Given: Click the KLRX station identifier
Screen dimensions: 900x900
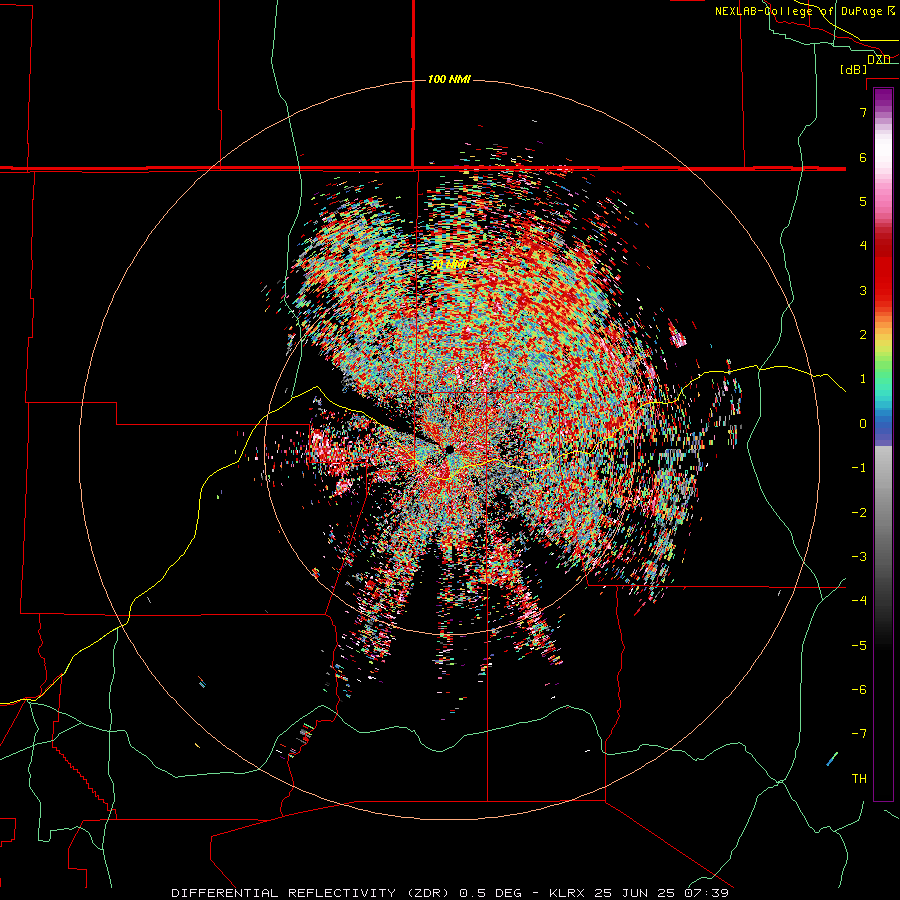Looking at the screenshot, I should click(x=567, y=893).
